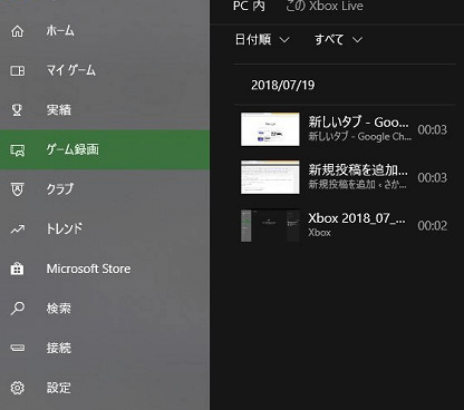Open the 新規投稿を追加 recording thumbnail
This screenshot has width=464, height=410.
(270, 177)
